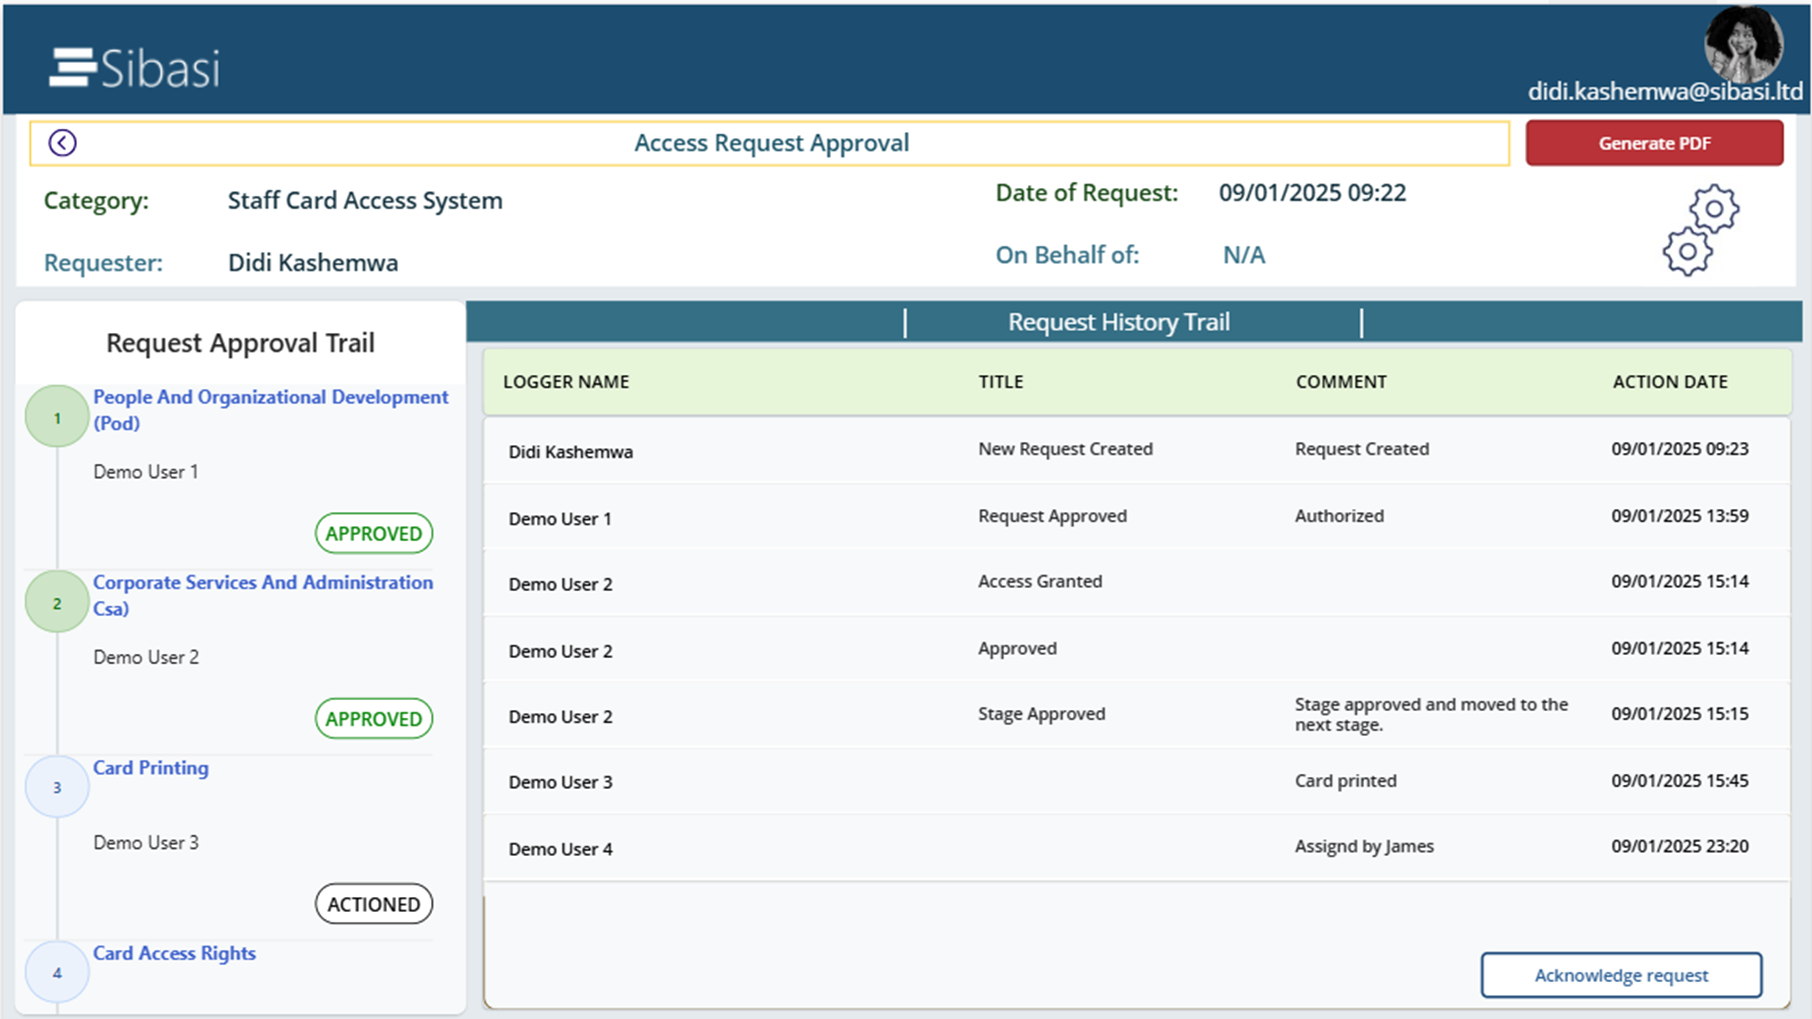Click the ACTION DATE column header

1670,382
